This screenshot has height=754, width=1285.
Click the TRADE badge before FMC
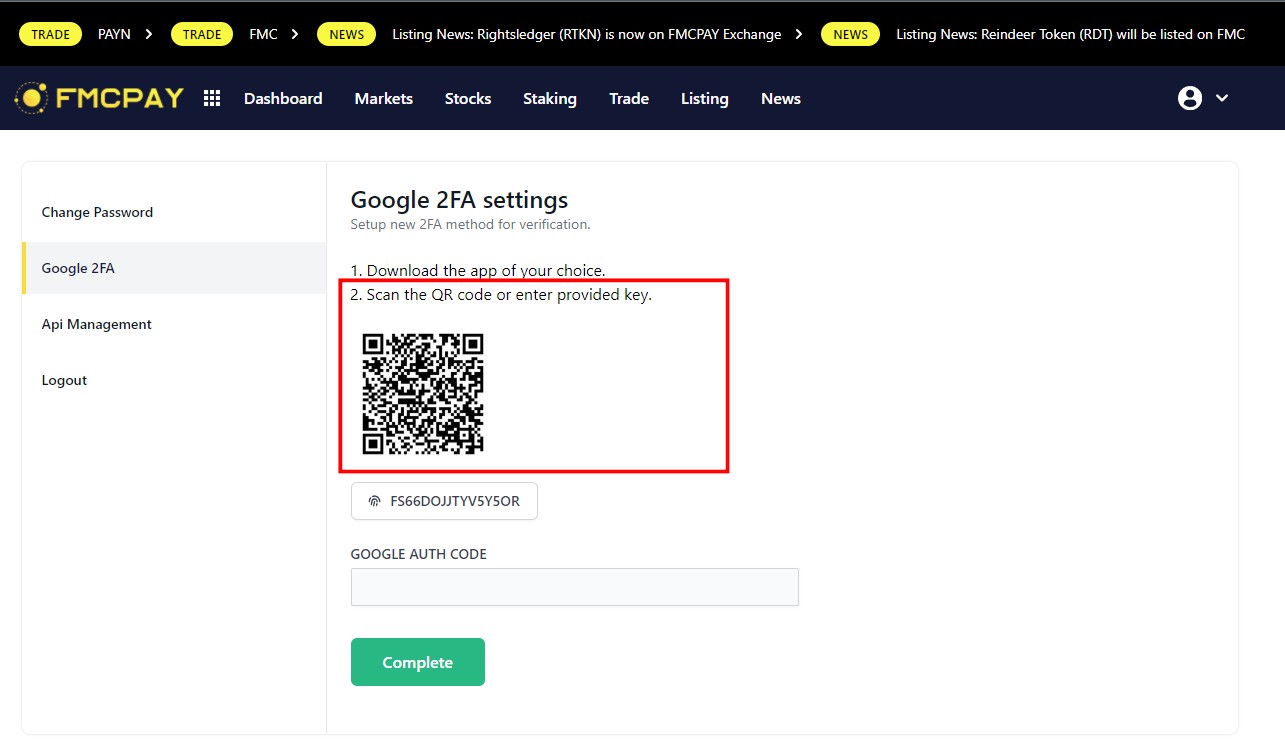coord(202,34)
